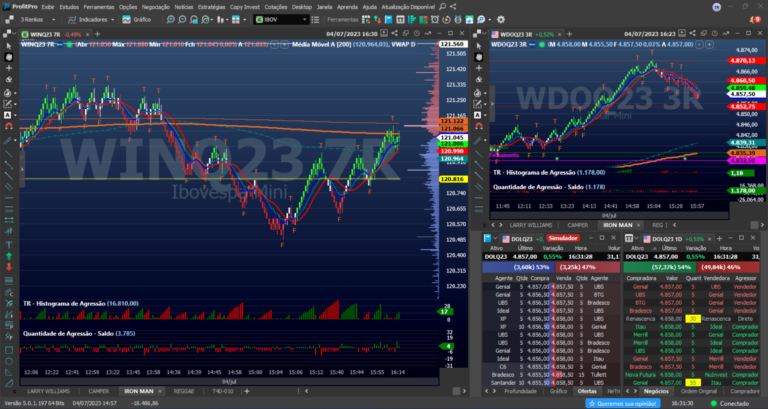This screenshot has height=409, width=768.
Task: Click the red sell percentage bar (3,25k) 47%
Action: (x=587, y=267)
